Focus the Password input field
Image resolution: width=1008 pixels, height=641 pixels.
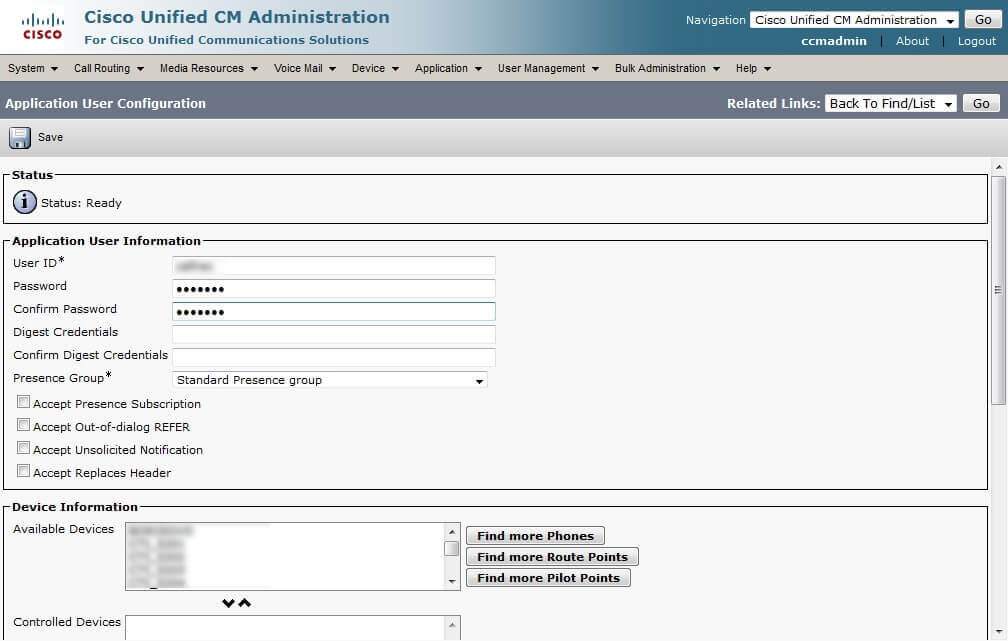point(334,289)
